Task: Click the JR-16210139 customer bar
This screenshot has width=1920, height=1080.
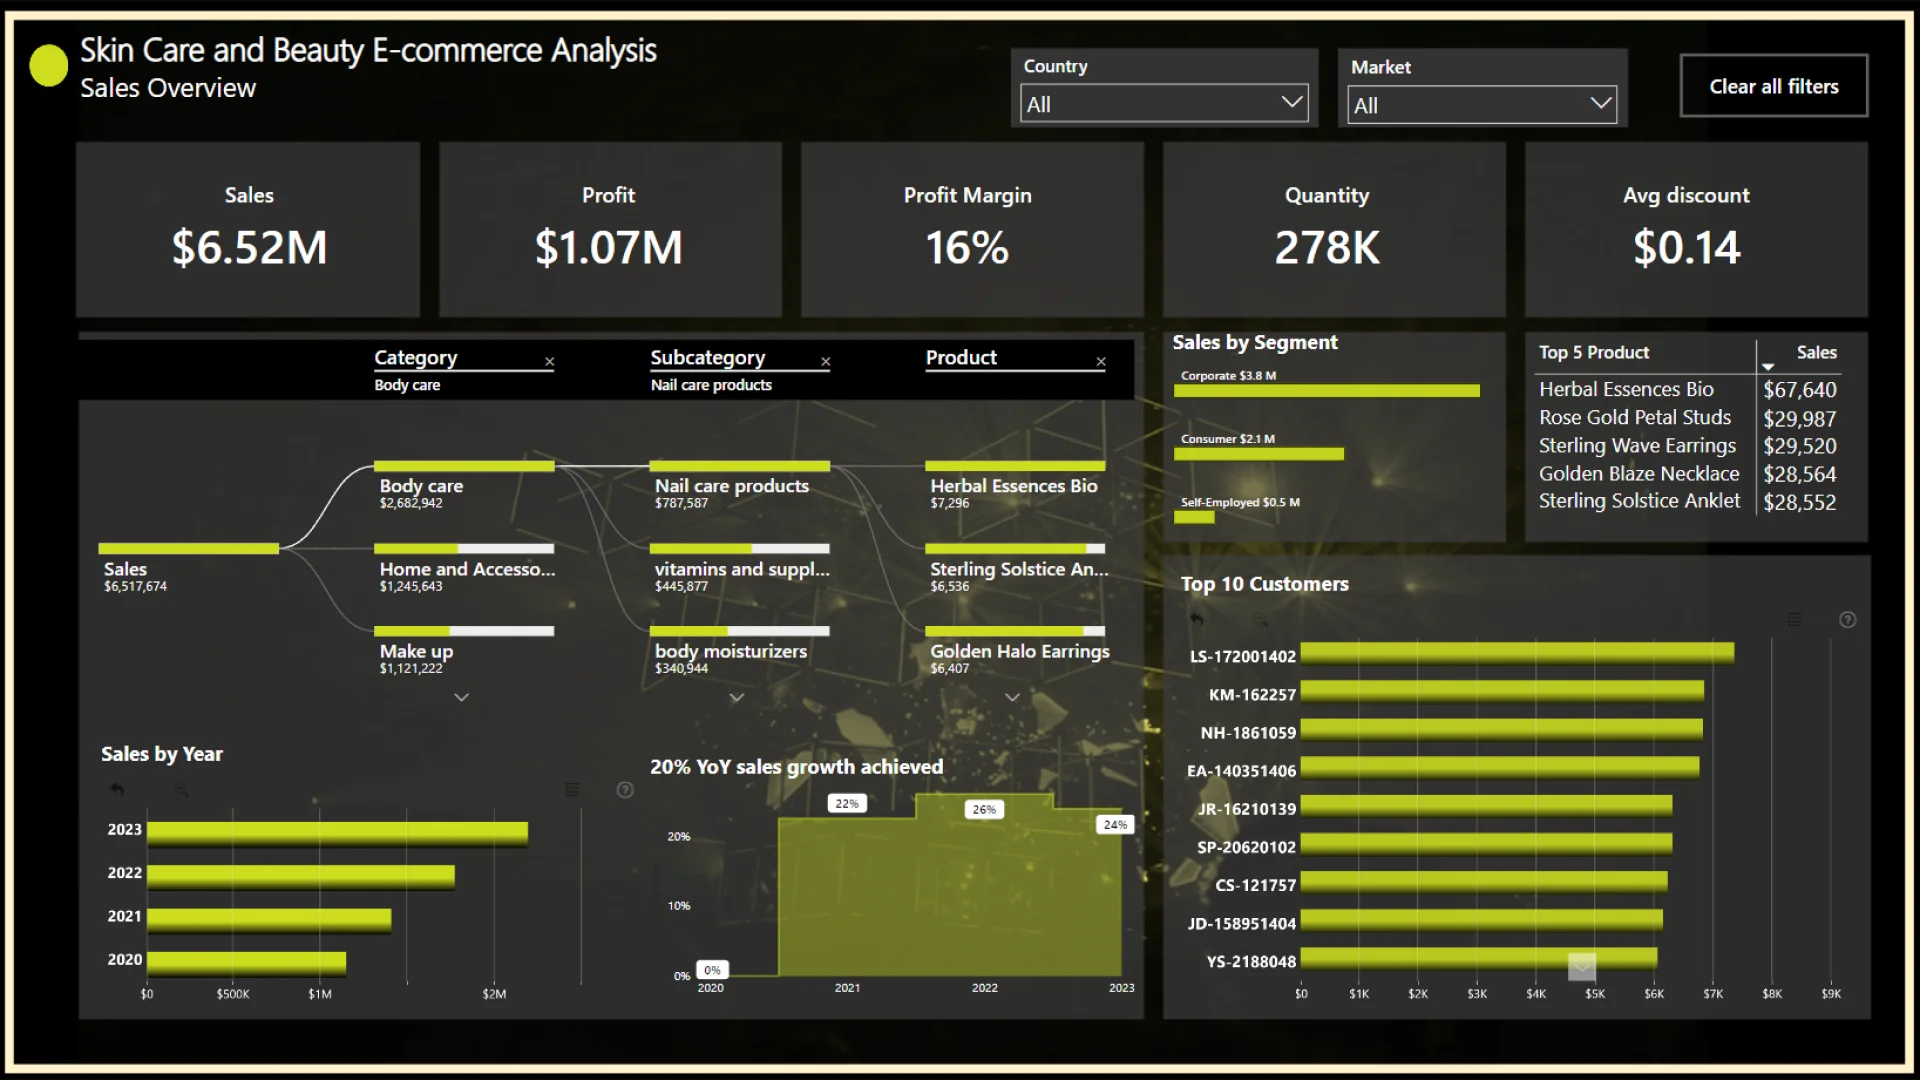Action: pos(1486,804)
